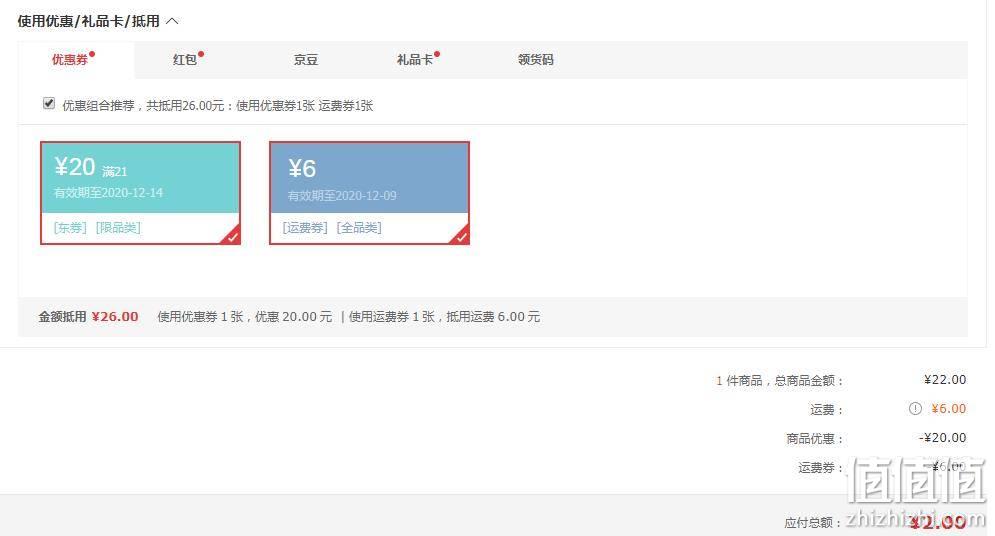Click the 使用优惠/礼品卡/抵用 header title
The image size is (995, 536).
click(x=88, y=21)
